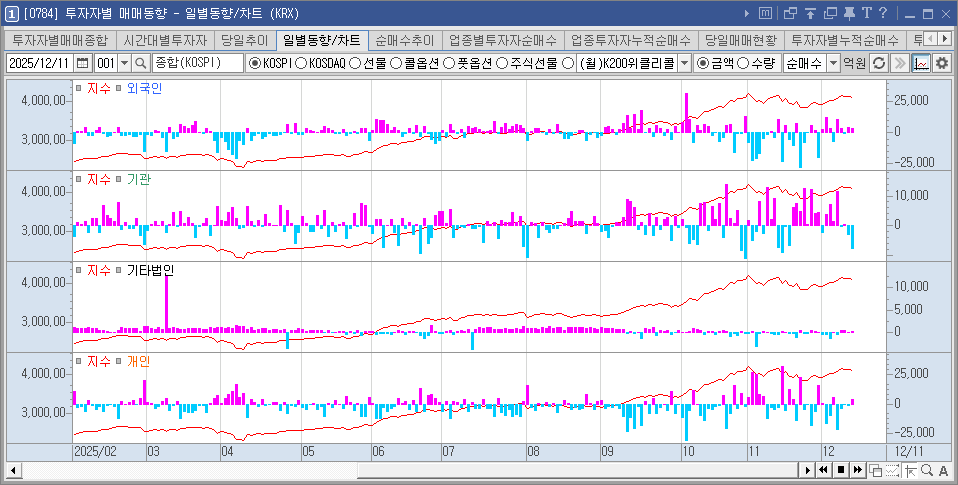Click the window number 1 icon
Viewport: 958px width, 485px height.
tap(12, 13)
